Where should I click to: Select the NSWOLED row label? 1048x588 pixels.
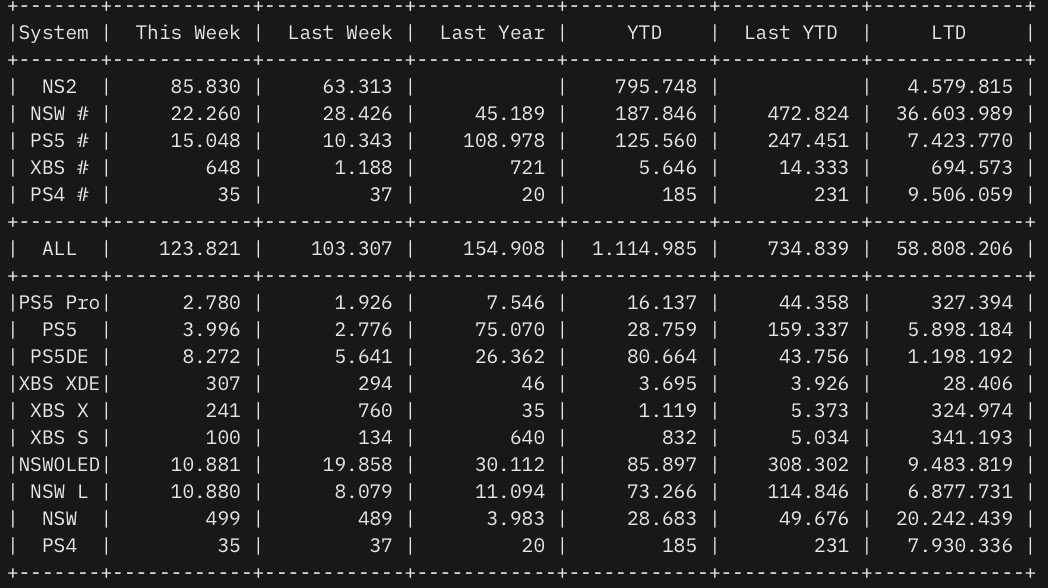pyautogui.click(x=59, y=464)
